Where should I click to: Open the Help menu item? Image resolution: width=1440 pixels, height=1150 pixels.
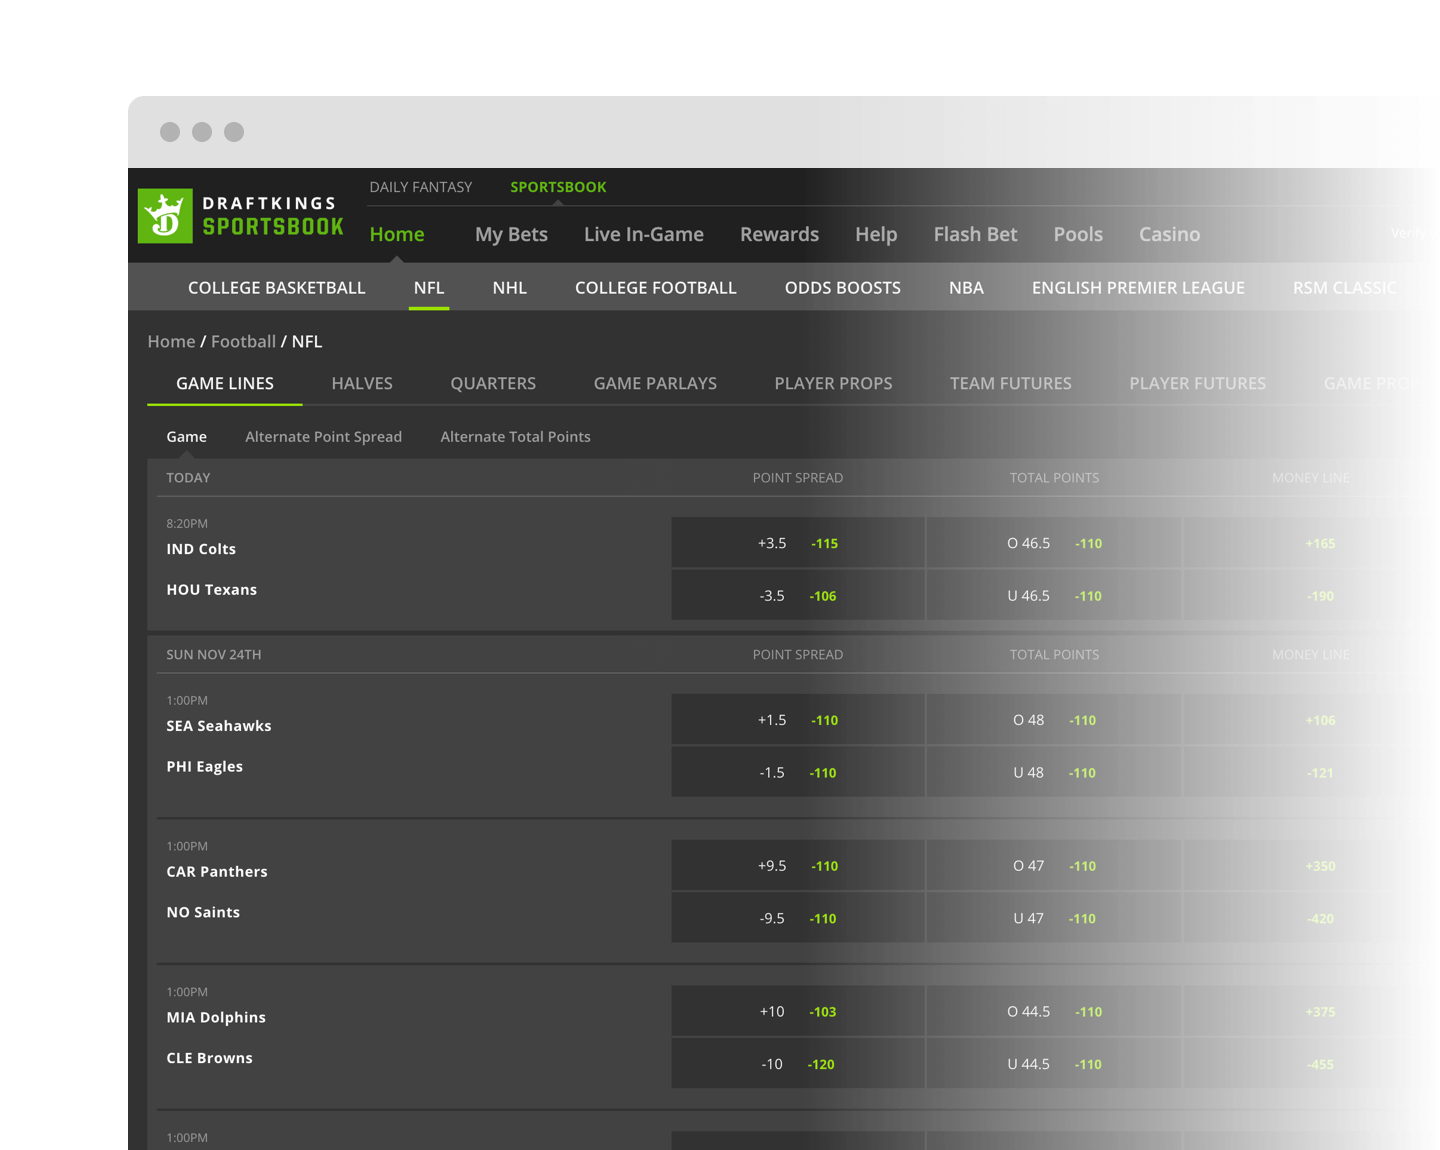(876, 234)
